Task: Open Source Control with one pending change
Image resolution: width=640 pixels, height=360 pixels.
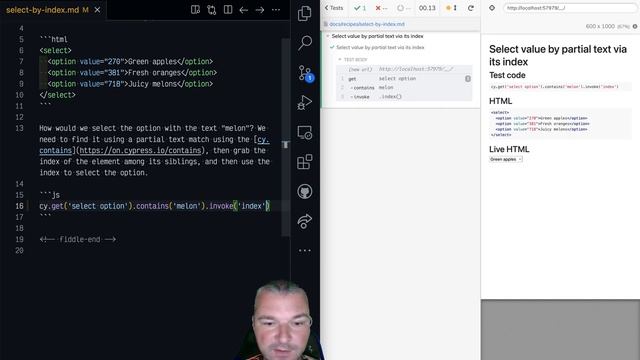Action: coord(305,73)
